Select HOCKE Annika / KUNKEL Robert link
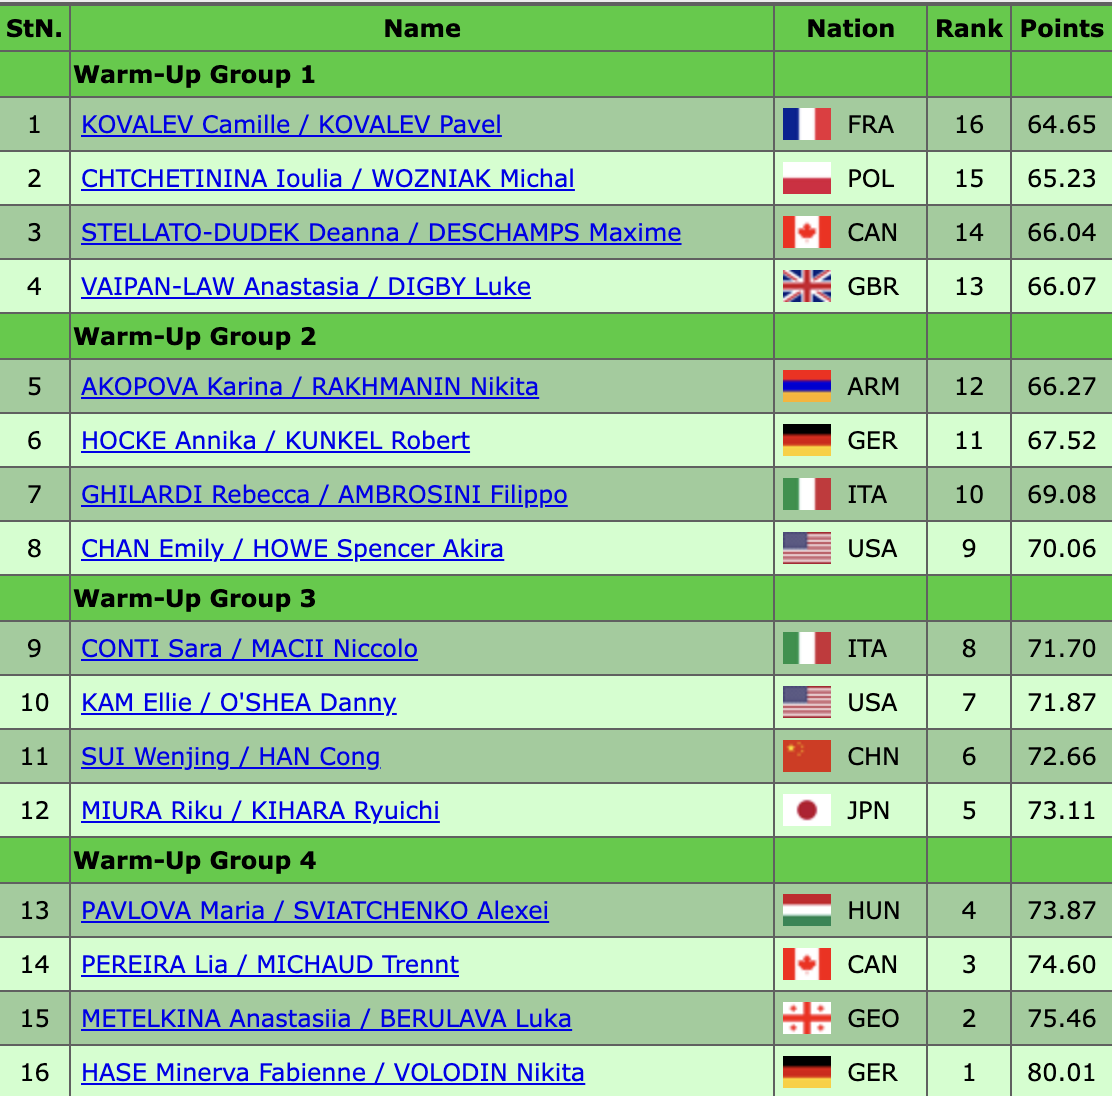This screenshot has height=1096, width=1112. coord(275,441)
